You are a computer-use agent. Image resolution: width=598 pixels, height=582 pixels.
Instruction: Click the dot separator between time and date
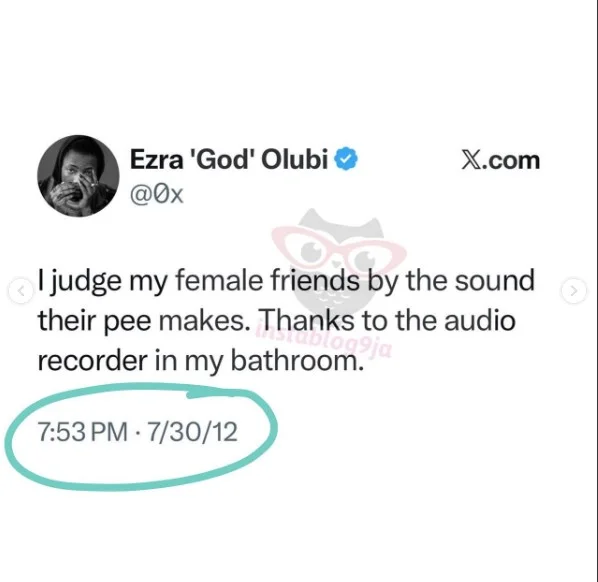click(138, 432)
